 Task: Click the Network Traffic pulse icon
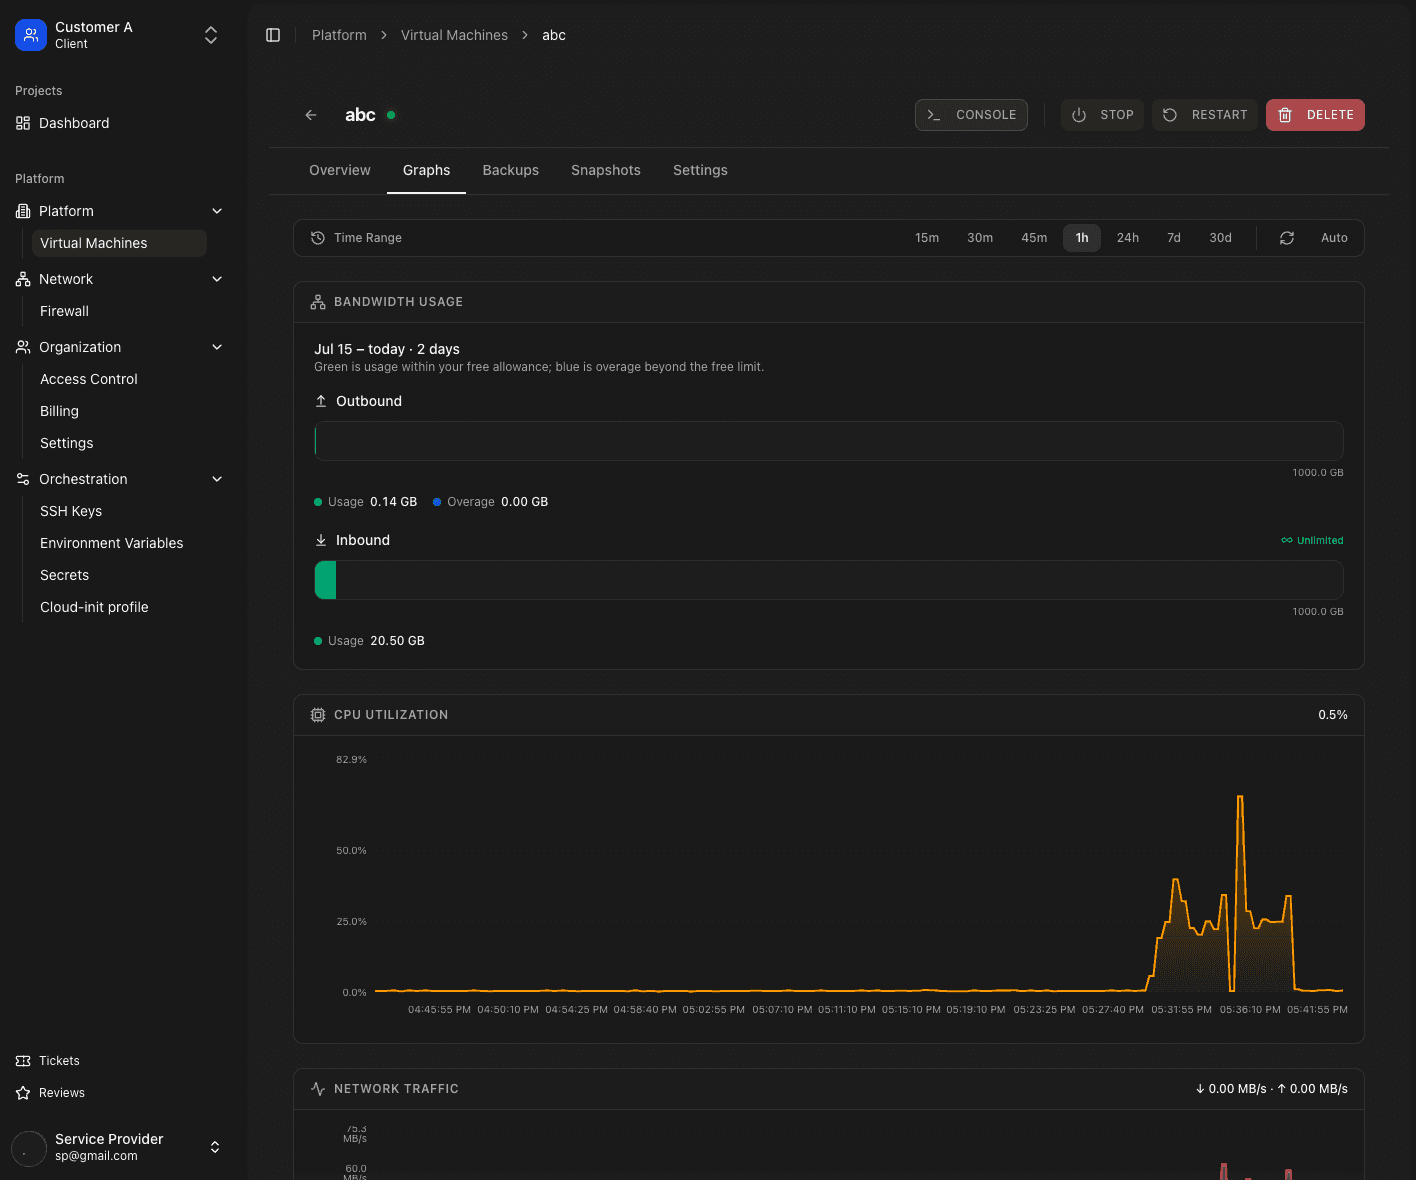point(318,1089)
